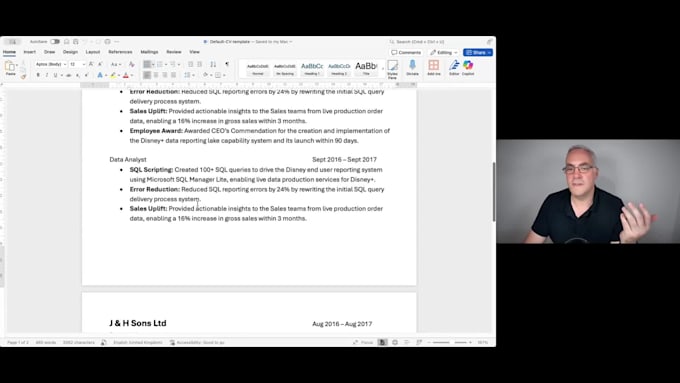Apply the Normal style
The height and width of the screenshot is (383, 680).
[258, 69]
